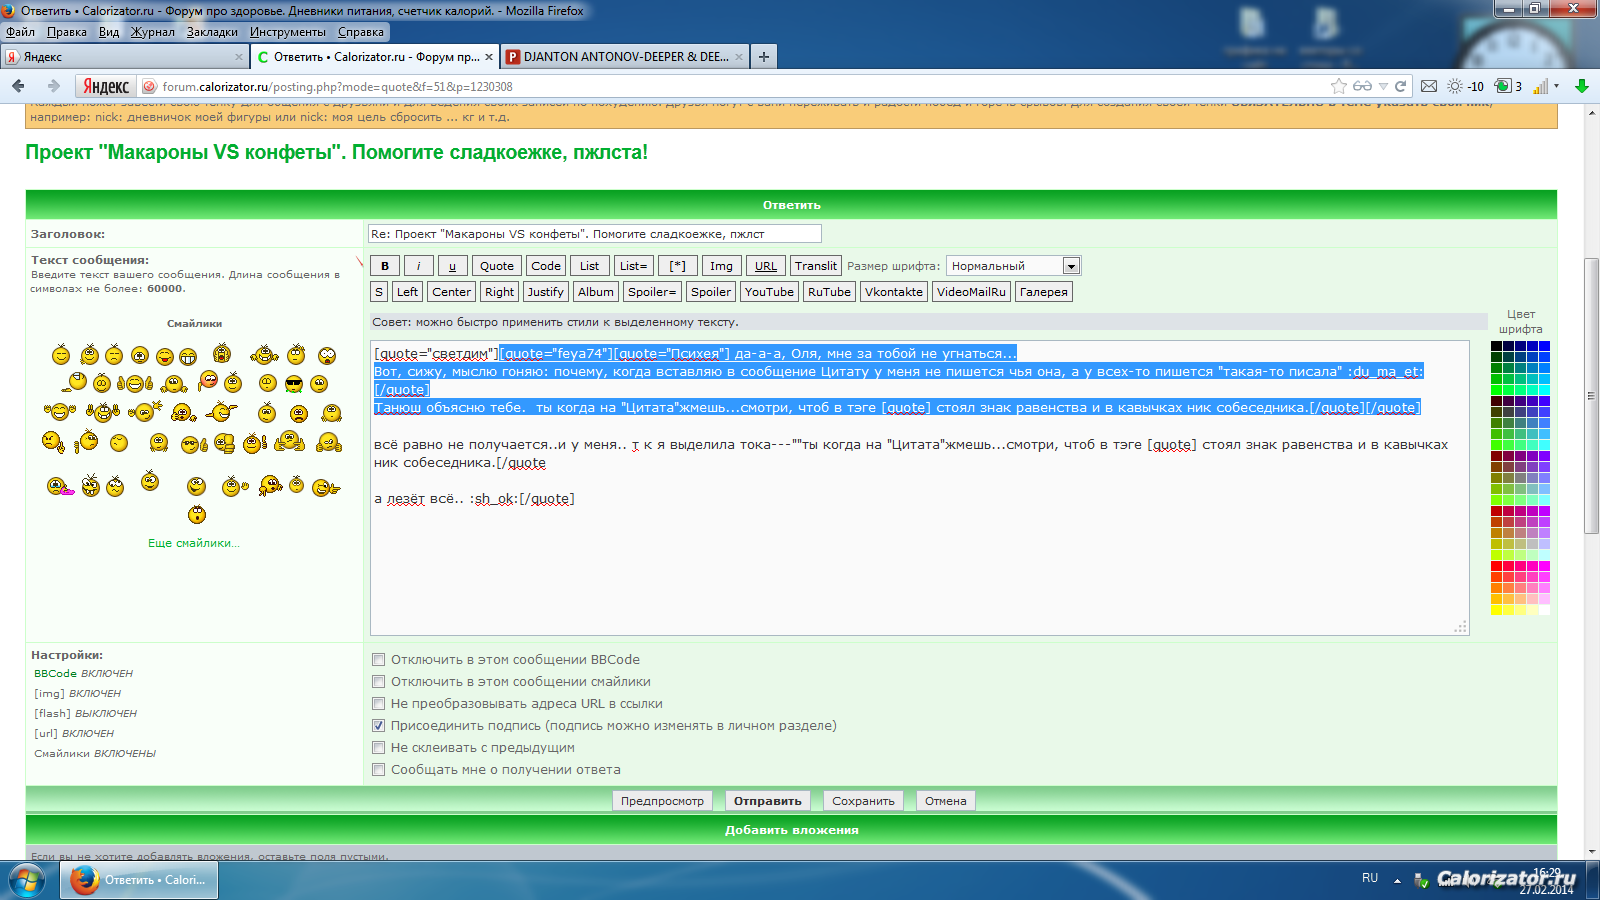Switch to the DJANTON ANTONOV-DEEPER tab
1600x900 pixels.
[x=625, y=57]
